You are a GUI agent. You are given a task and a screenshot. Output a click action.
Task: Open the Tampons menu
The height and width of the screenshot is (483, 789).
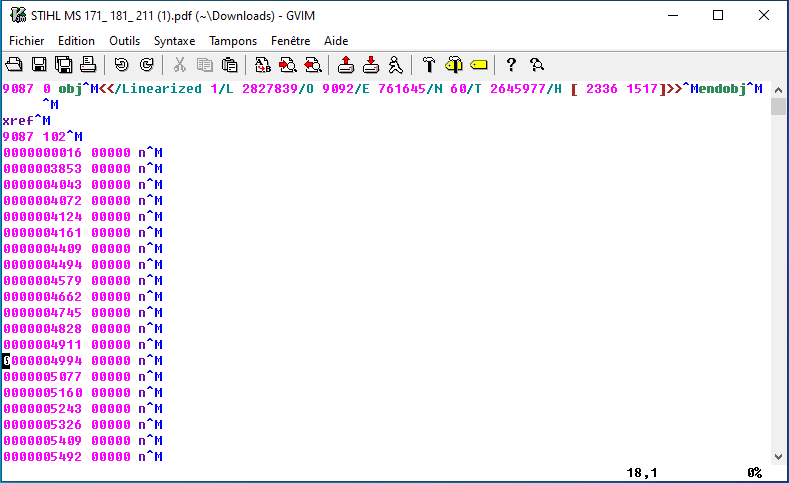[x=233, y=41]
